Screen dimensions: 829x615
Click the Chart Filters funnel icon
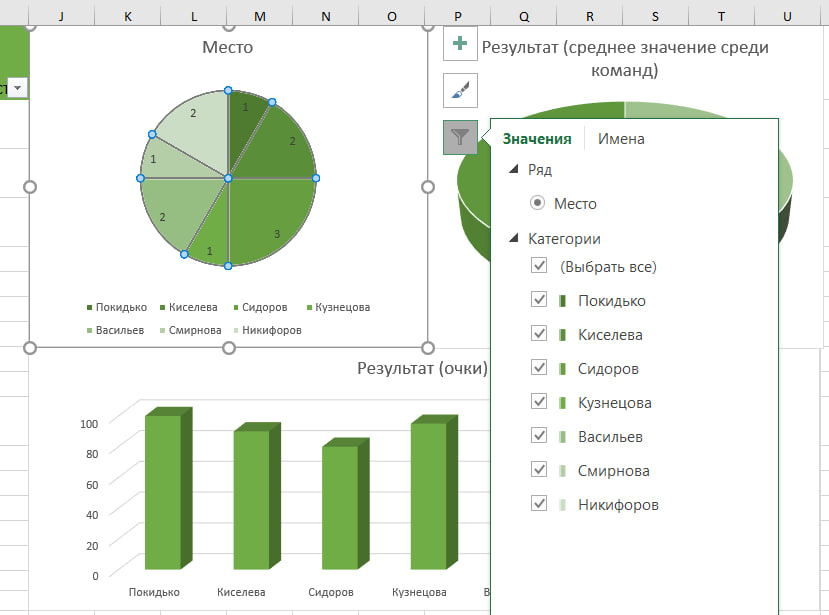pyautogui.click(x=460, y=137)
